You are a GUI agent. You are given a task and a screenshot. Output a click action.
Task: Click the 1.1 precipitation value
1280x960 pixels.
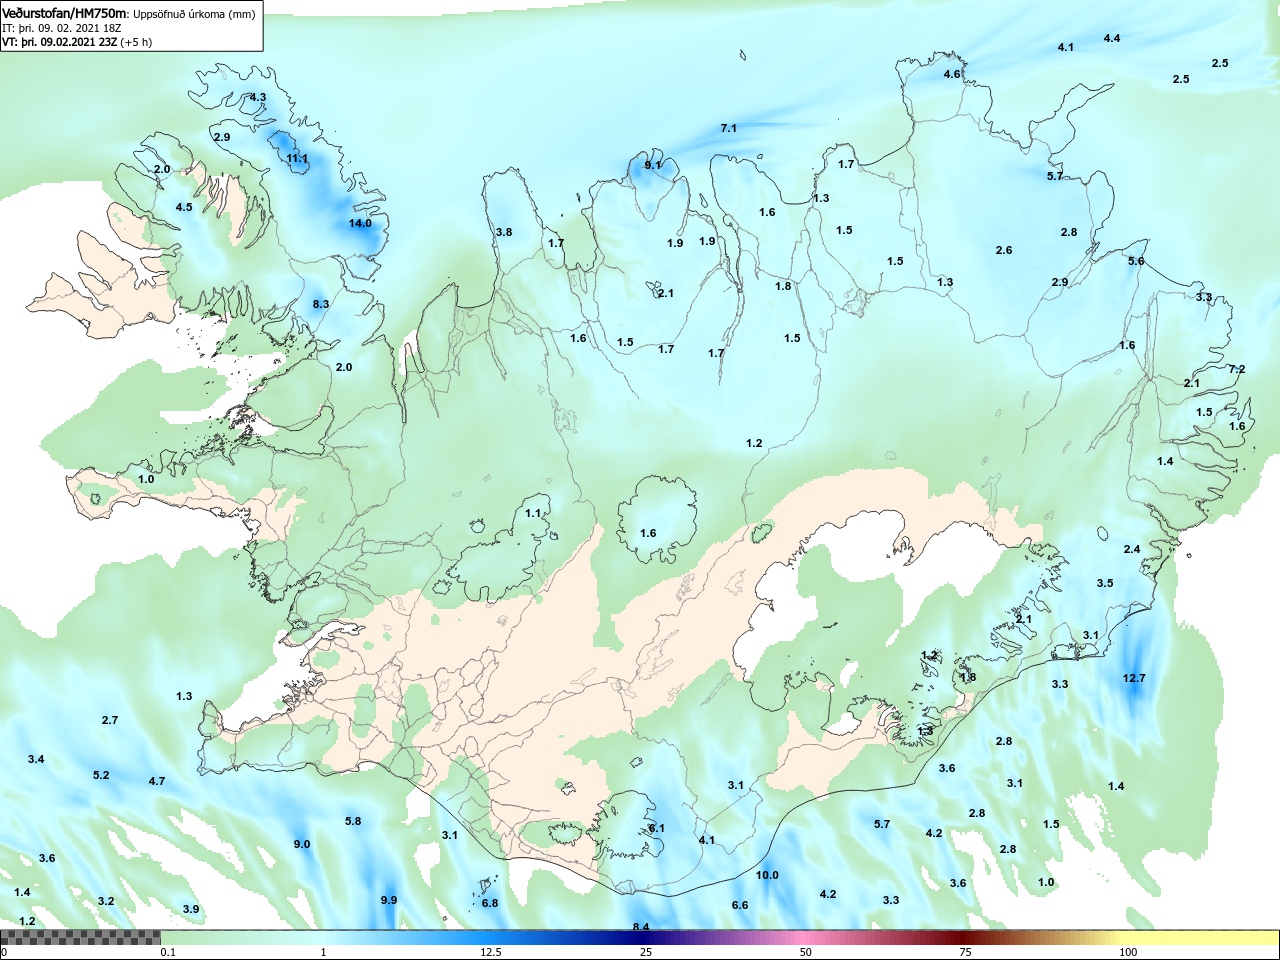tap(533, 513)
